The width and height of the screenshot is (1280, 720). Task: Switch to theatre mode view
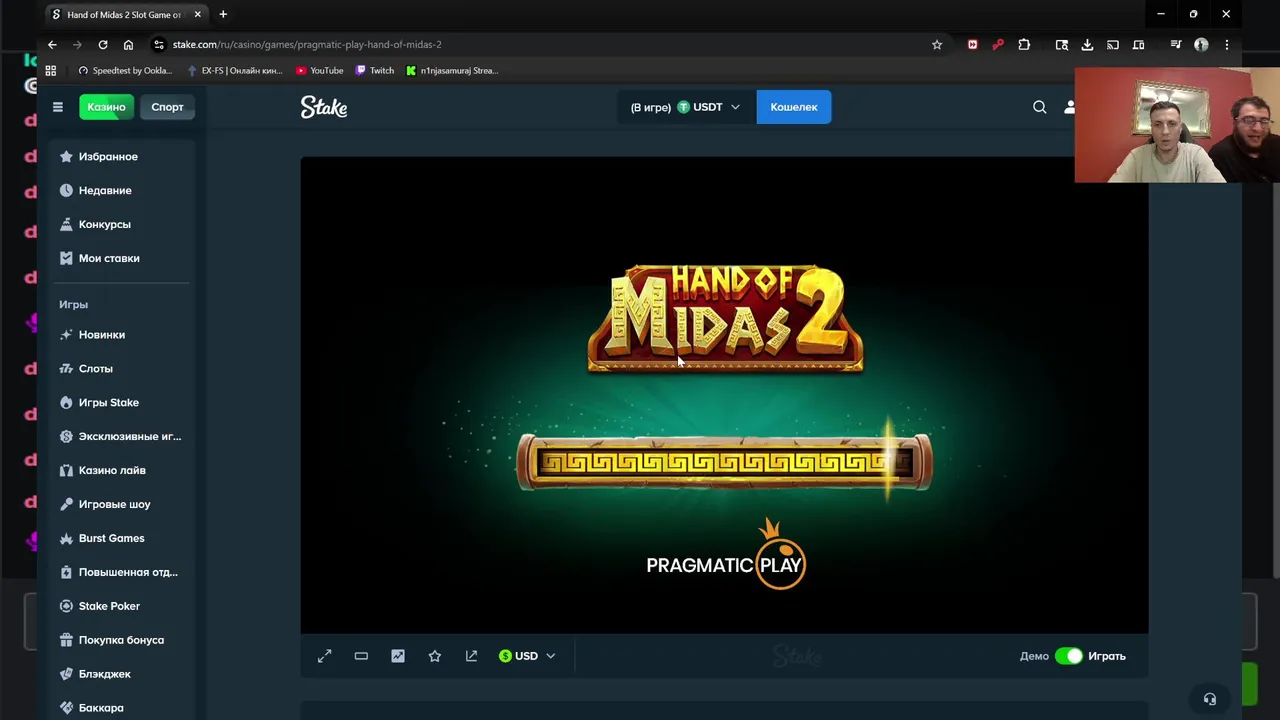click(x=361, y=656)
